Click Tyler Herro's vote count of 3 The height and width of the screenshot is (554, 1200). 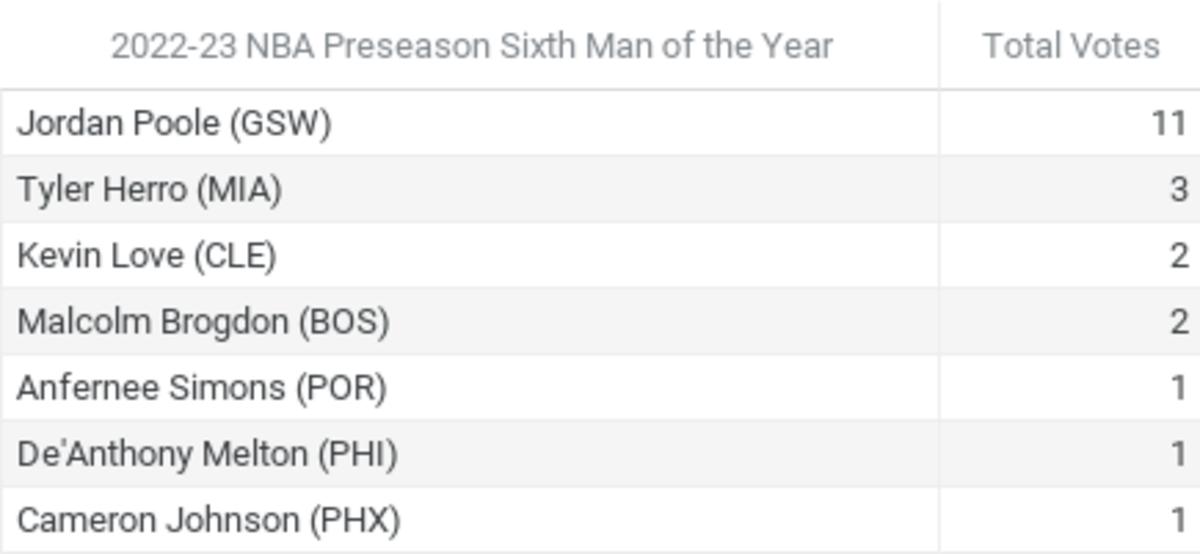tap(1178, 189)
